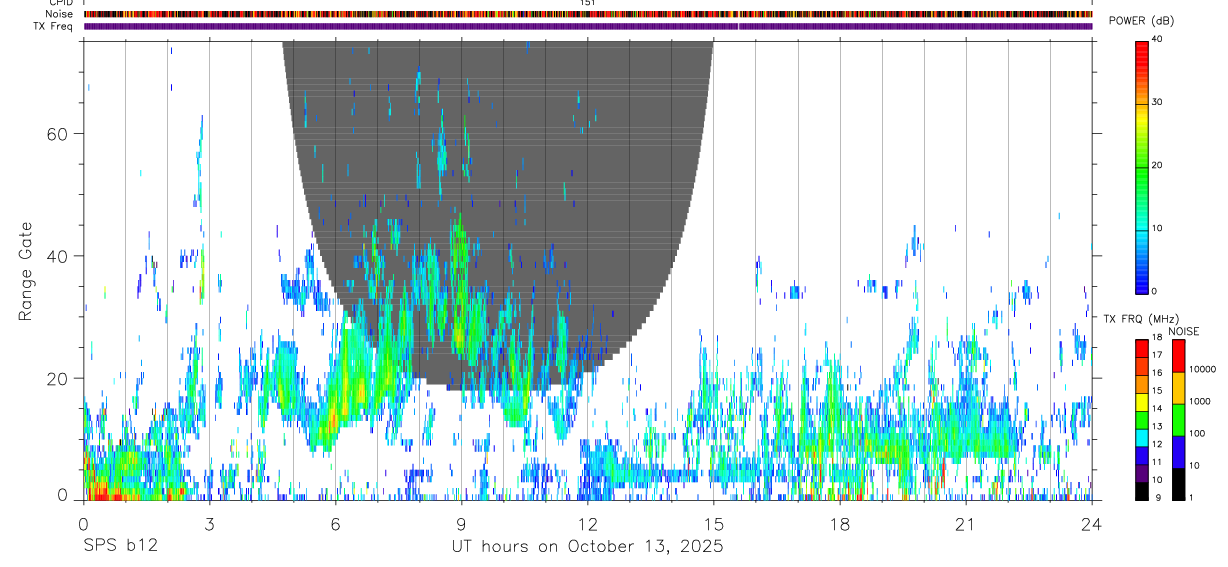This screenshot has height=567, width=1228.
Task: Click the 9 tick on UT hours axis
Action: click(x=461, y=524)
